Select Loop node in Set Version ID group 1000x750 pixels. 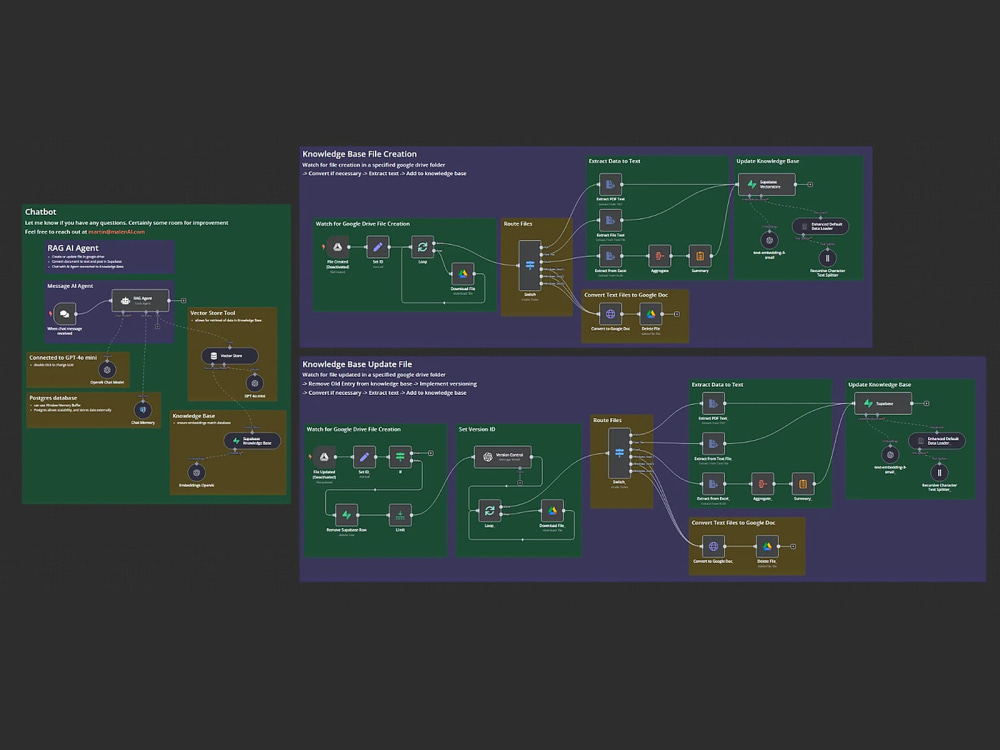[x=489, y=511]
